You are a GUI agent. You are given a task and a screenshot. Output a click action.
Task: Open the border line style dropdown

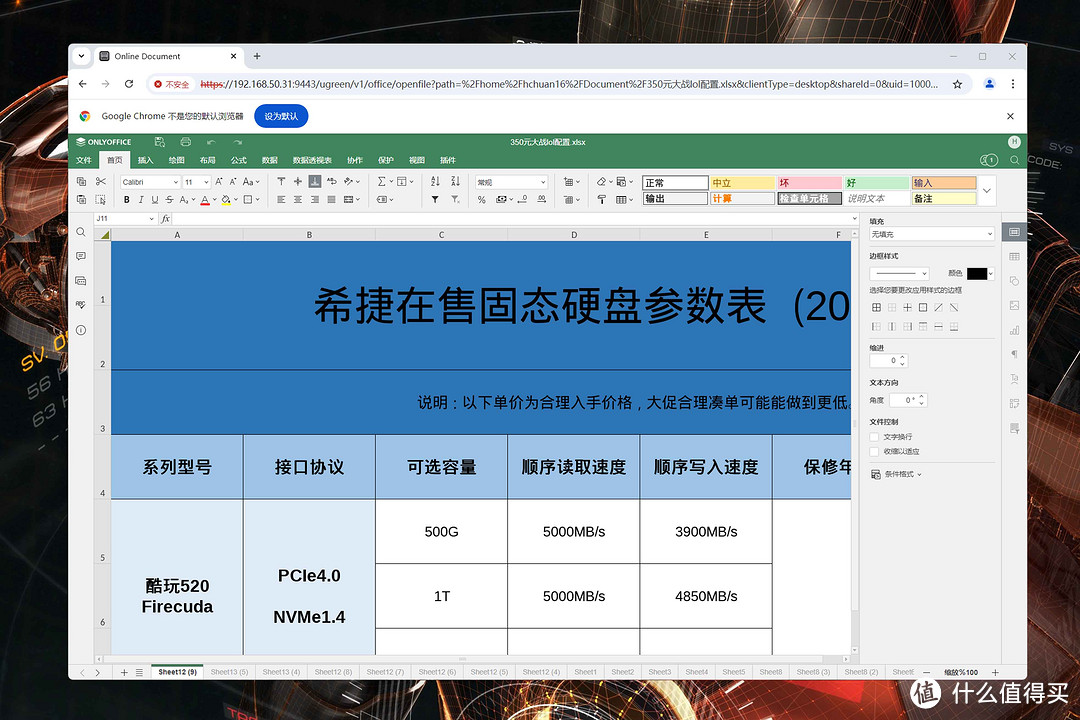(x=898, y=273)
